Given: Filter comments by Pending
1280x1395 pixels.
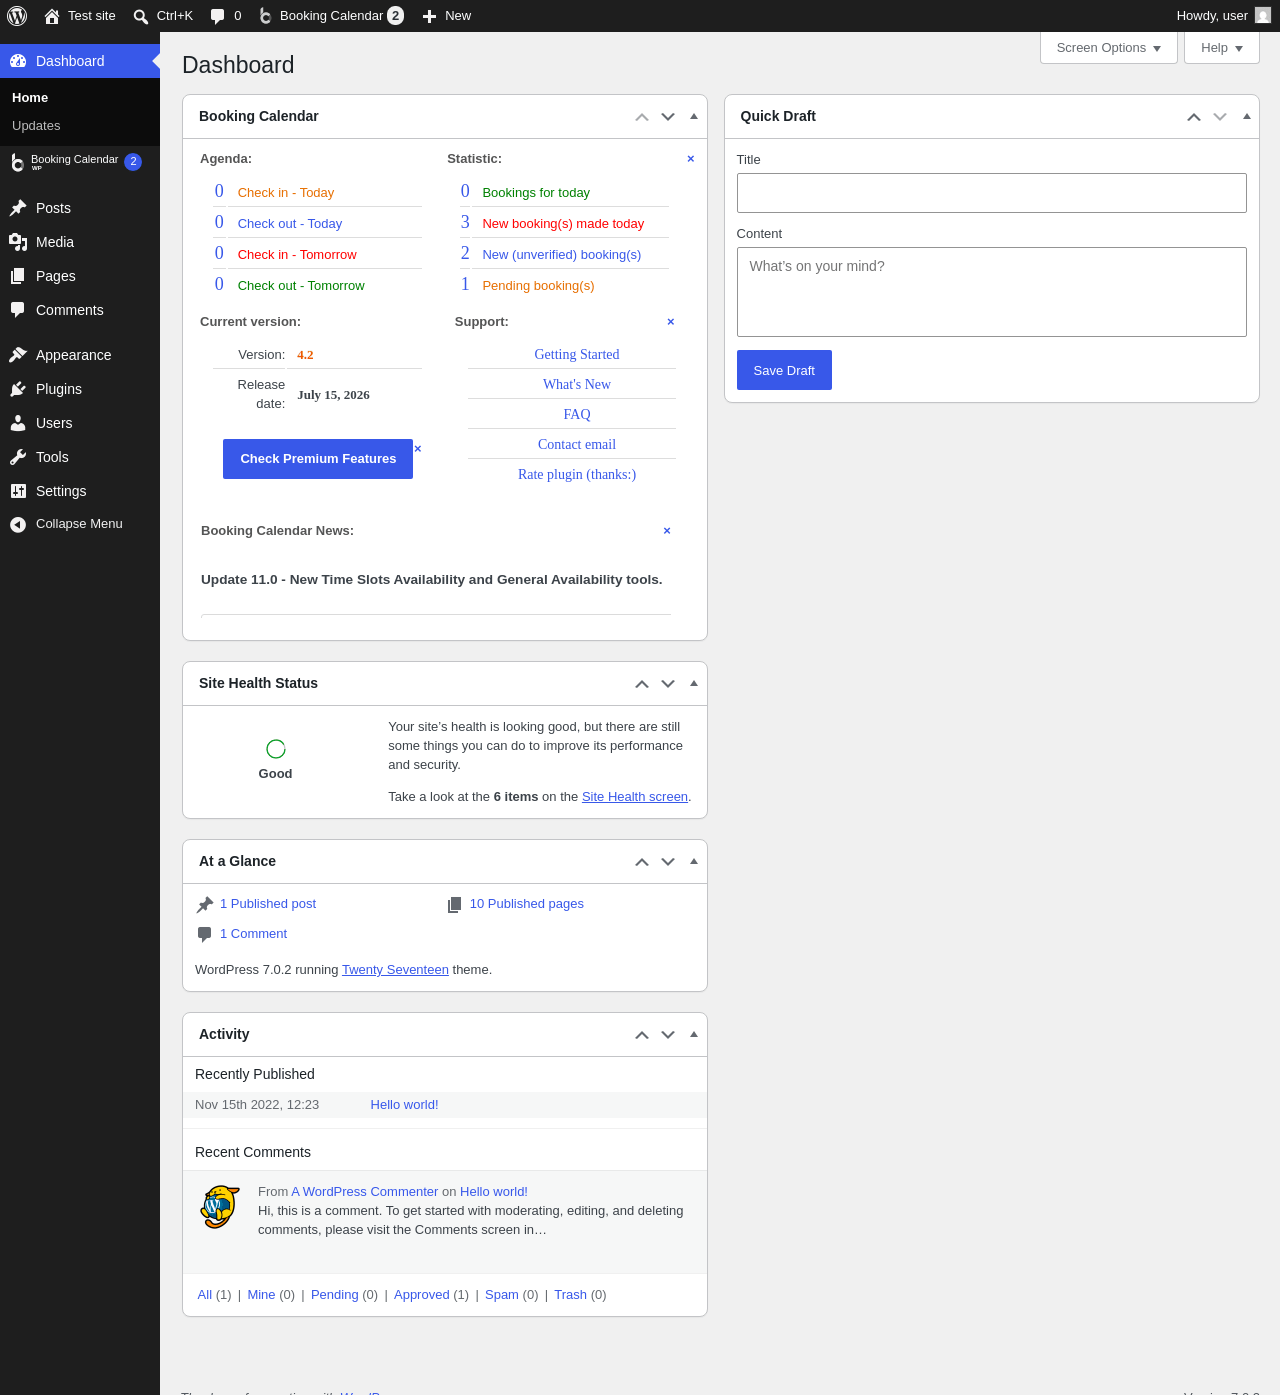Looking at the screenshot, I should pyautogui.click(x=335, y=1295).
